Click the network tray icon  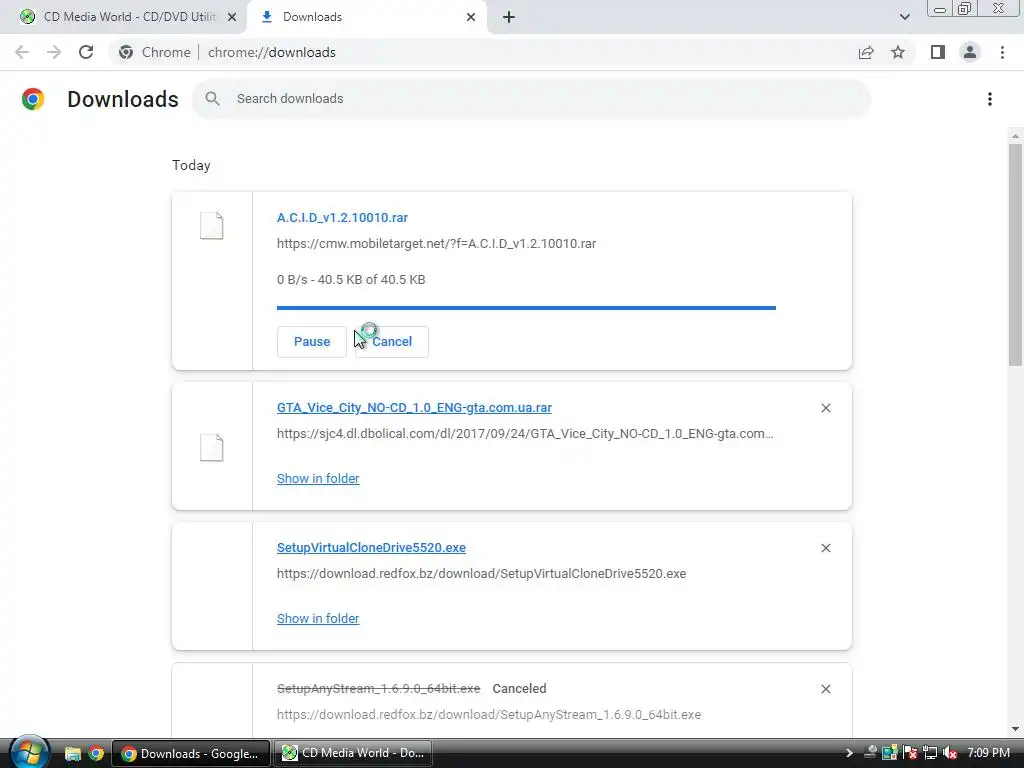pyautogui.click(x=930, y=754)
